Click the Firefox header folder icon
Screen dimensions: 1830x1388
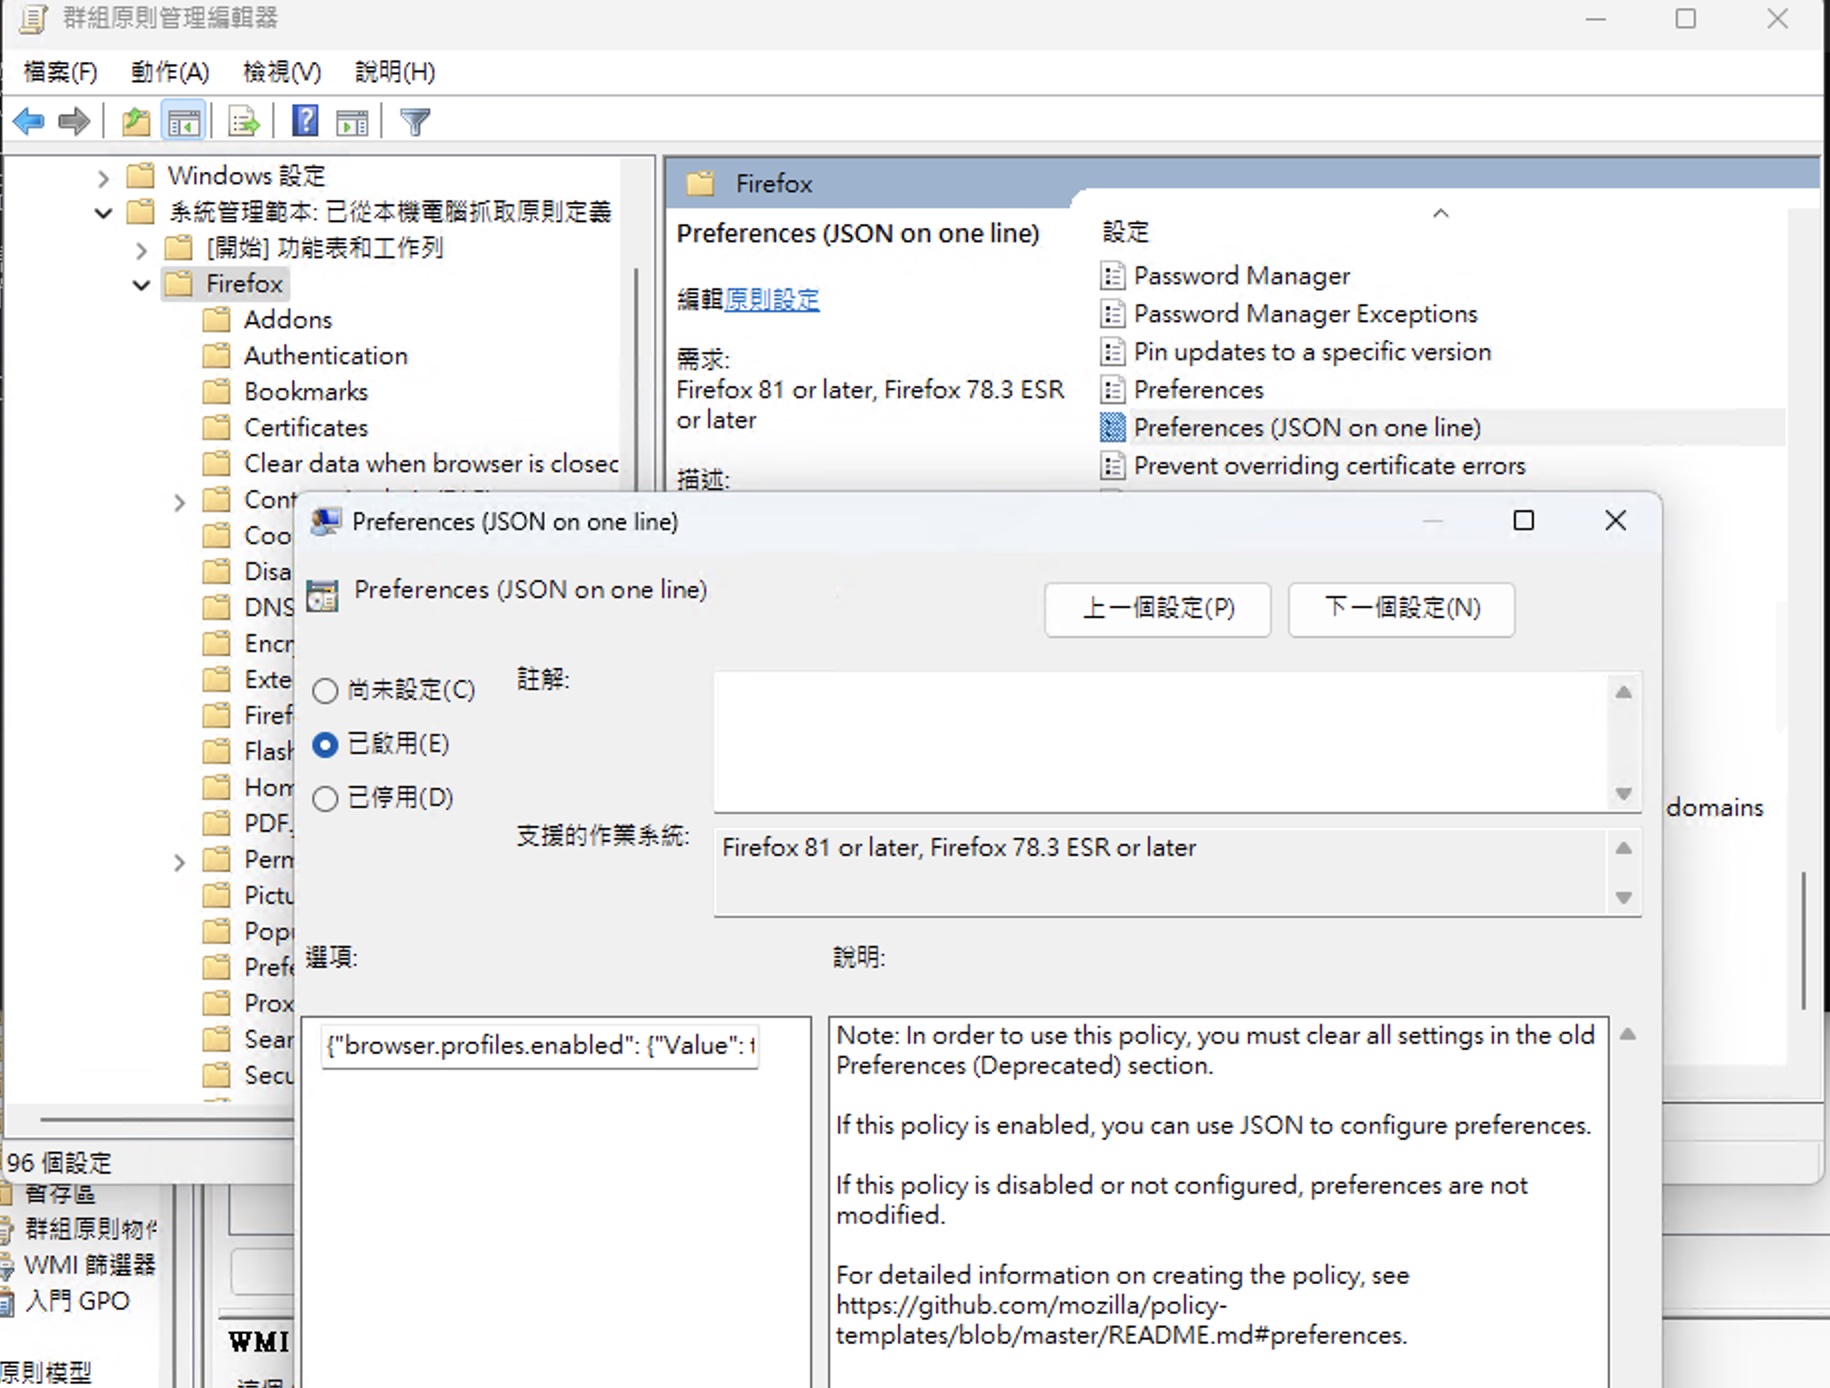[700, 183]
